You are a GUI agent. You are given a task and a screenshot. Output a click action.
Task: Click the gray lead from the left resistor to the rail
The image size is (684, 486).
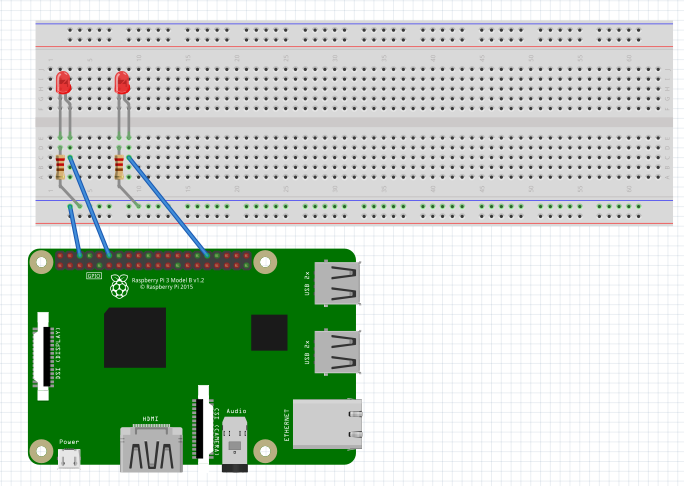click(x=70, y=194)
